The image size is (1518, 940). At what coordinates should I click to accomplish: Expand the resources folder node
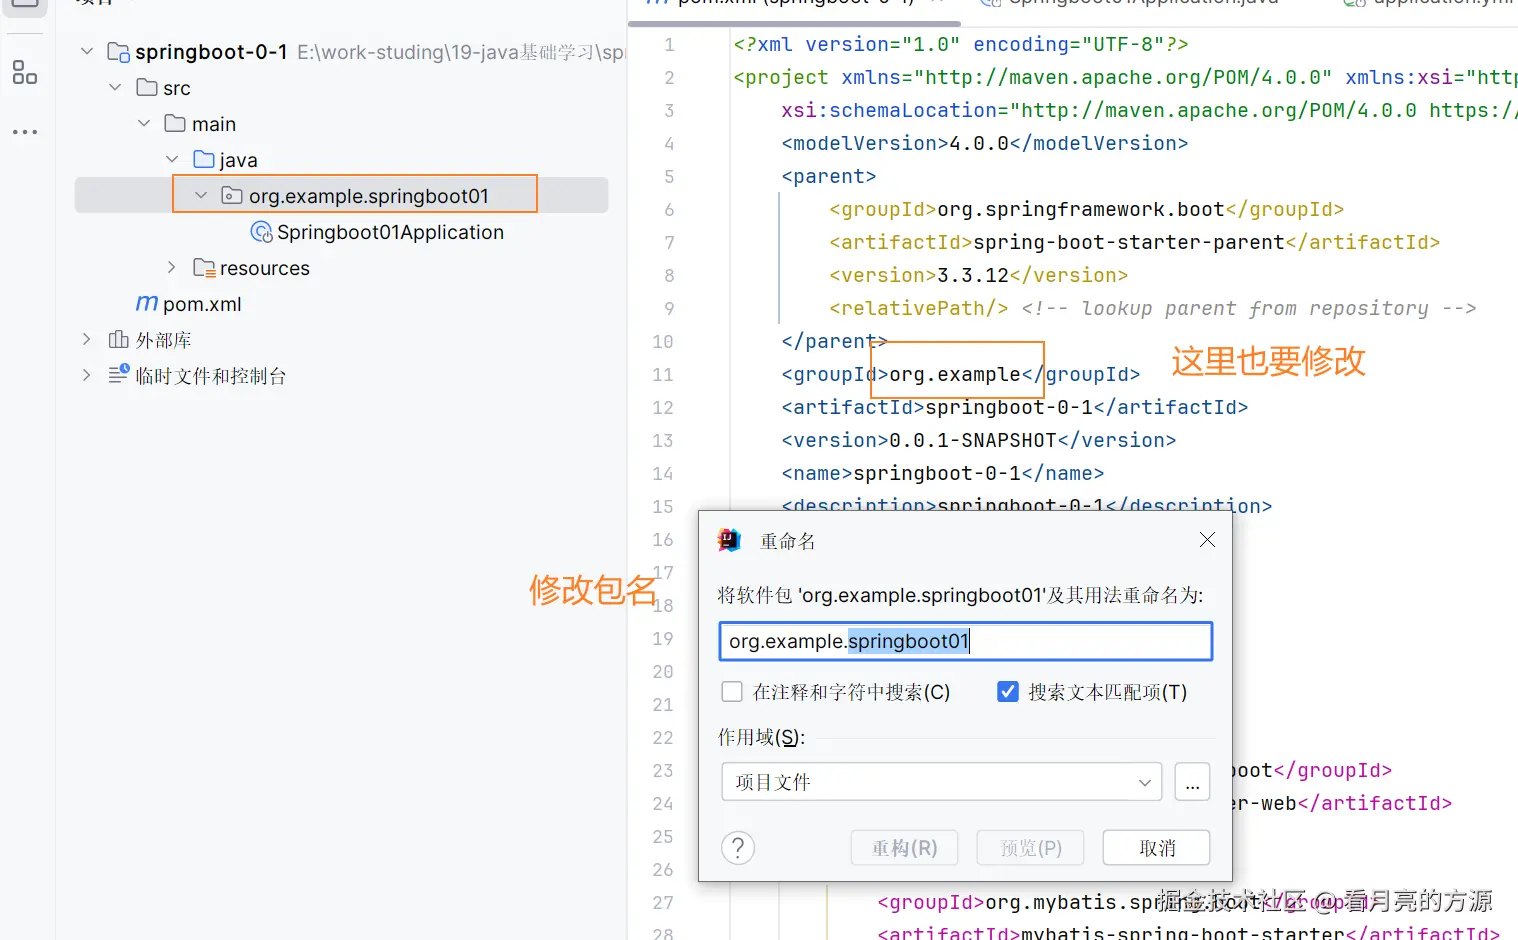(172, 267)
